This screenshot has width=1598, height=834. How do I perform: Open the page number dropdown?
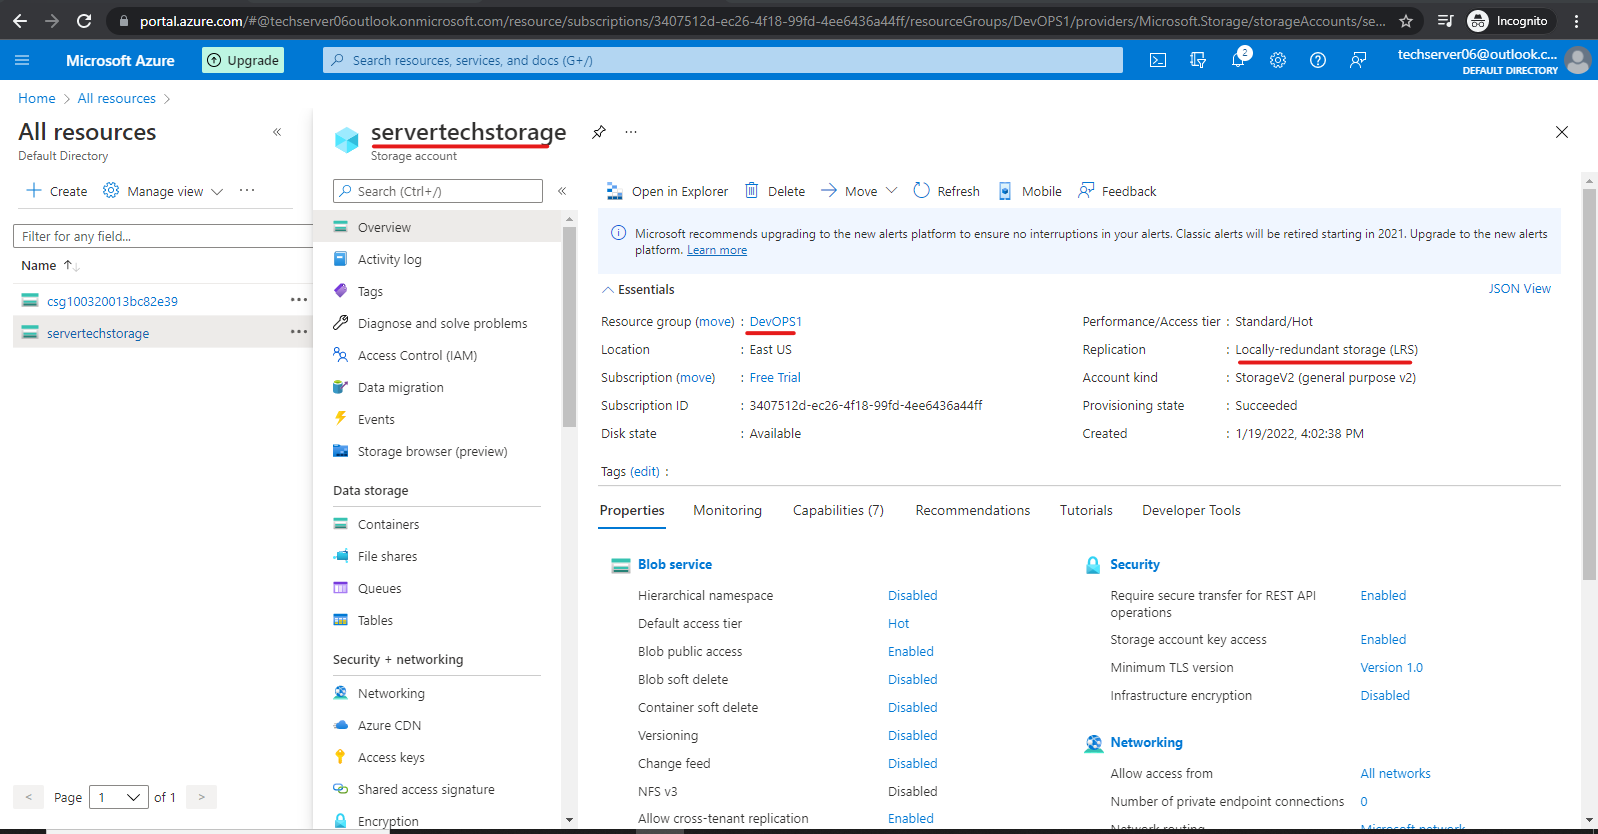119,797
